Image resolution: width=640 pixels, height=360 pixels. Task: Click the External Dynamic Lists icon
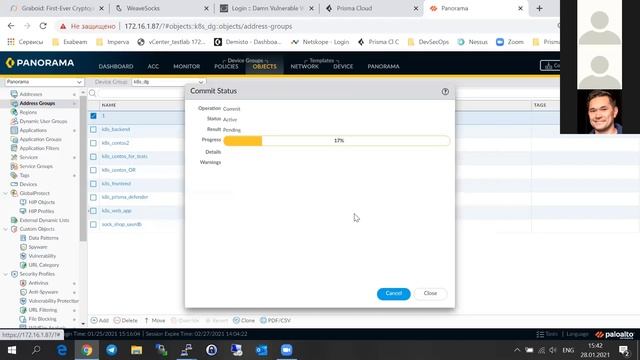pos(14,220)
